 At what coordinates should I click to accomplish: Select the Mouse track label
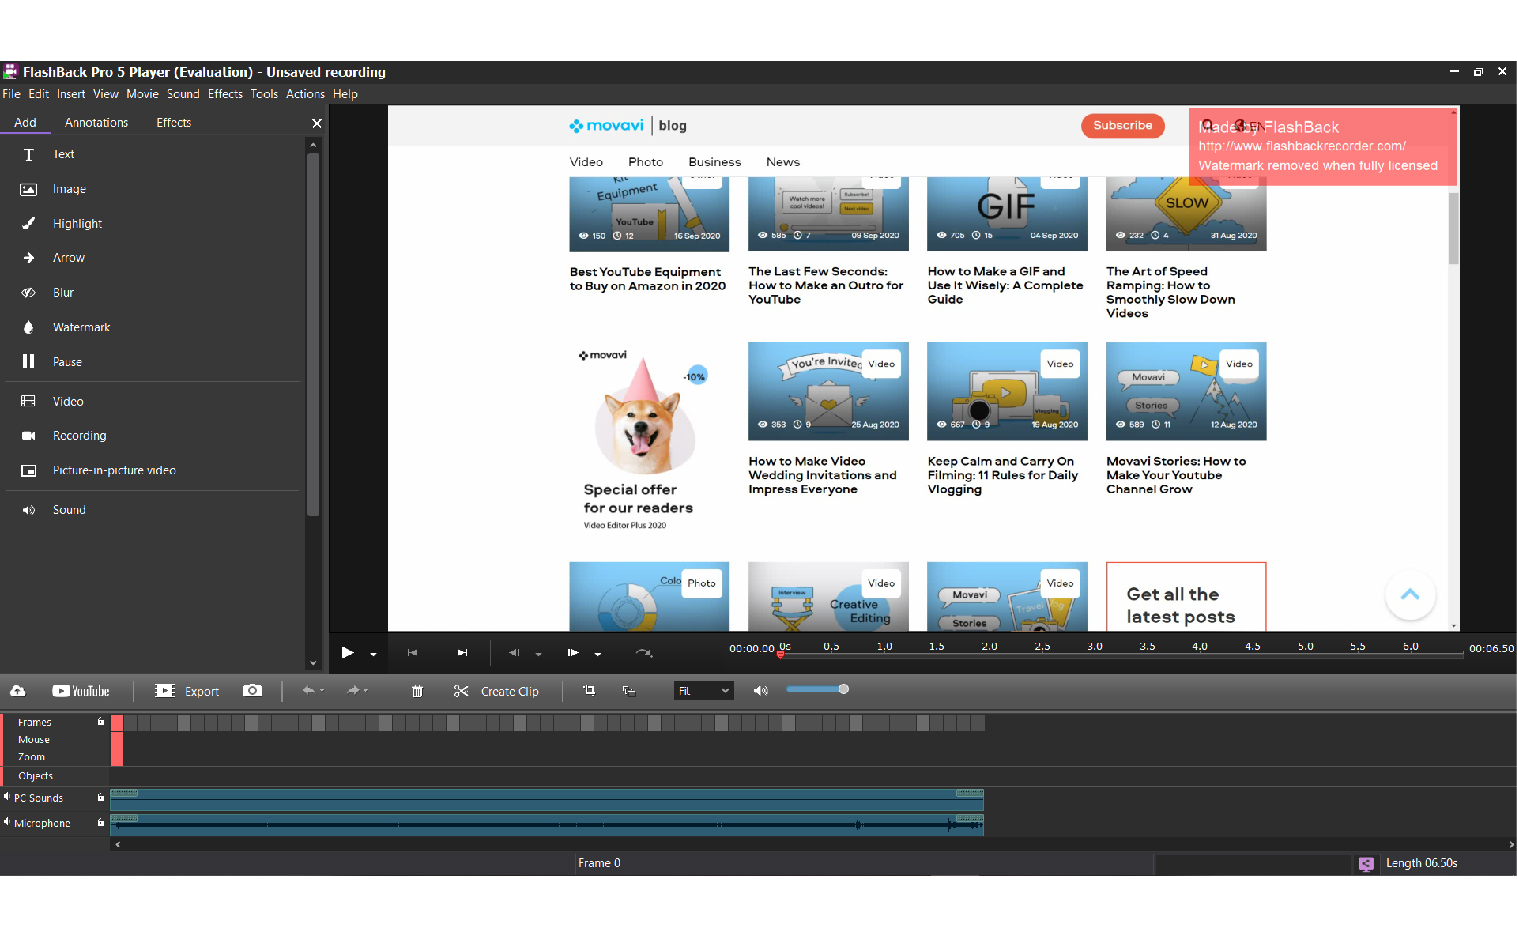coord(34,740)
